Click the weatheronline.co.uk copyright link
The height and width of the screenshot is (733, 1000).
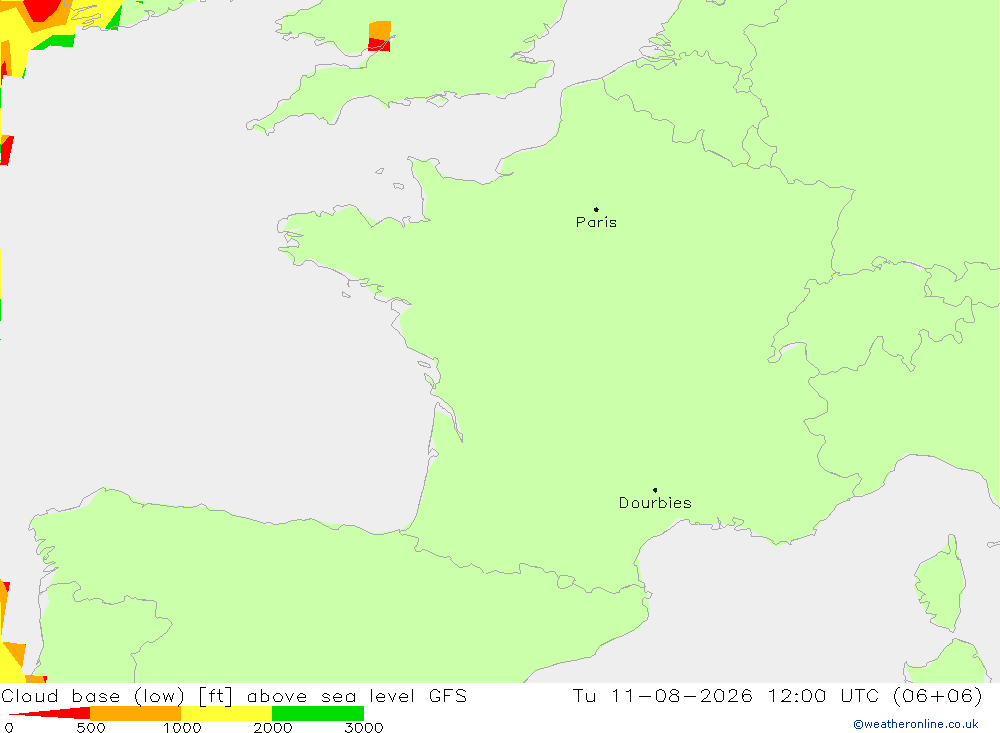click(916, 724)
